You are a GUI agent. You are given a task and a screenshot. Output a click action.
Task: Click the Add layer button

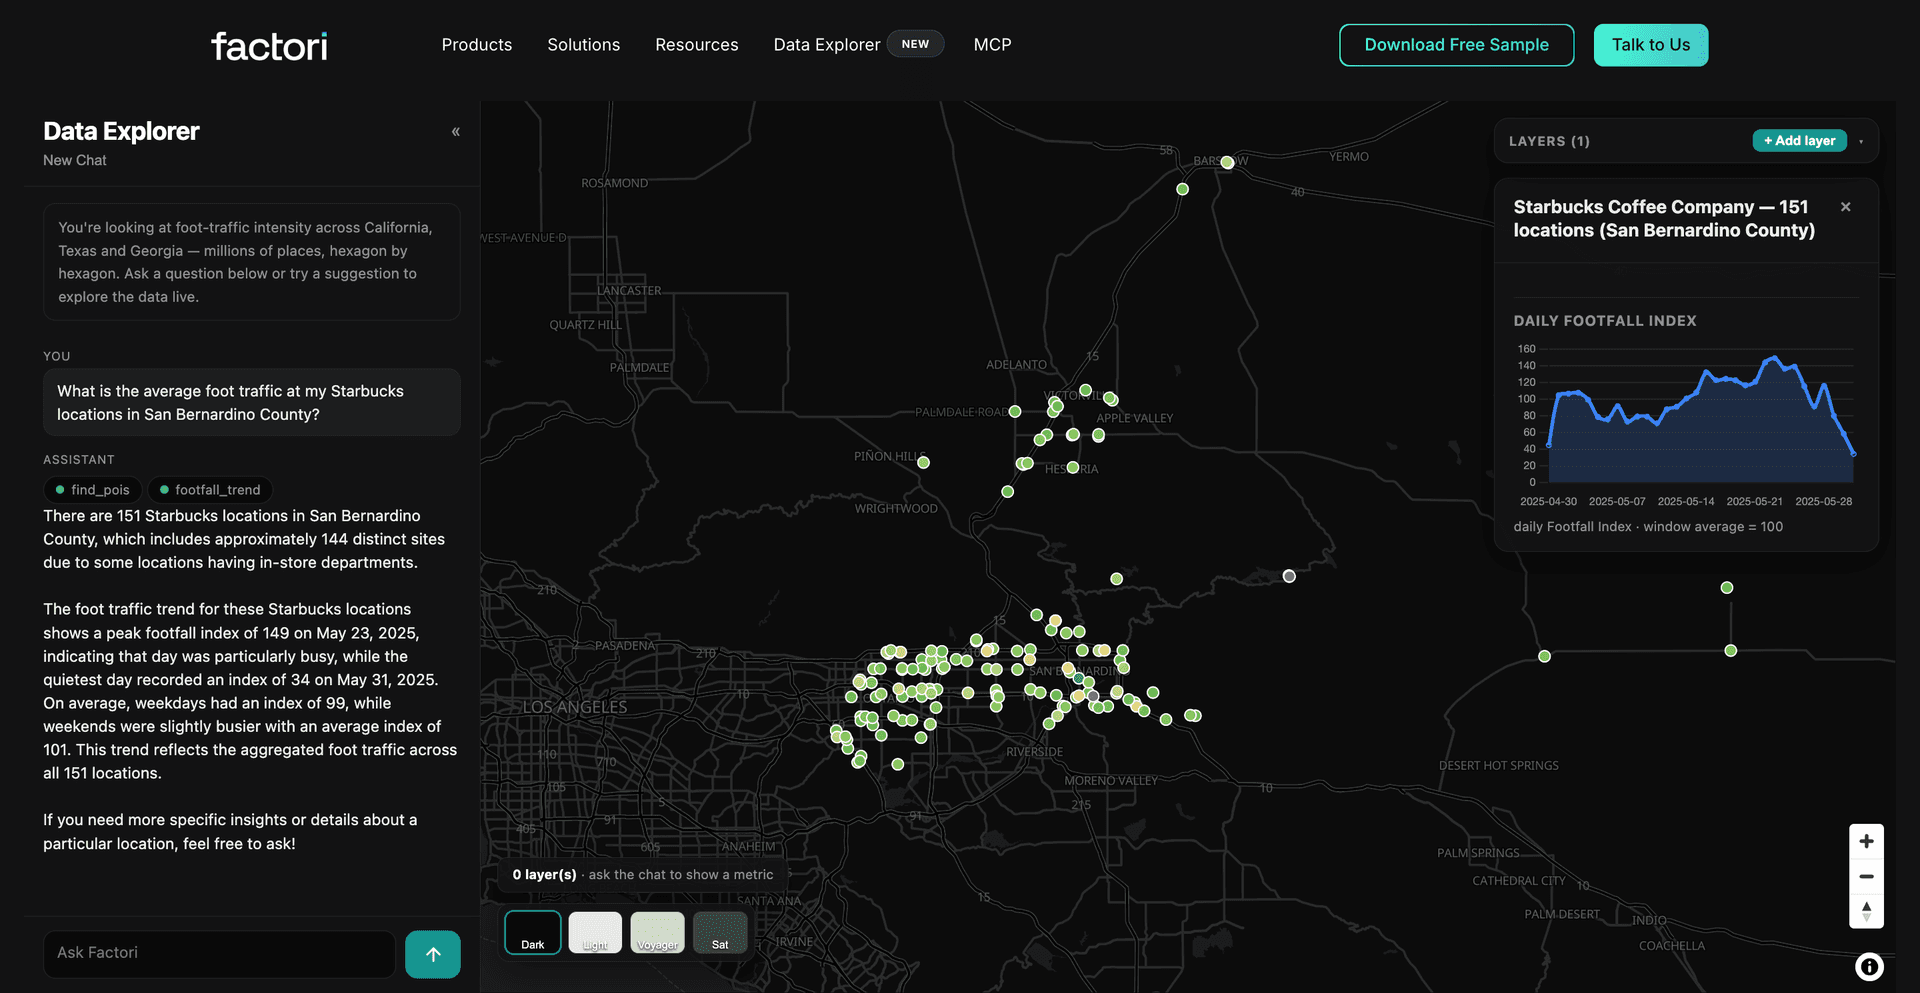(x=1799, y=141)
